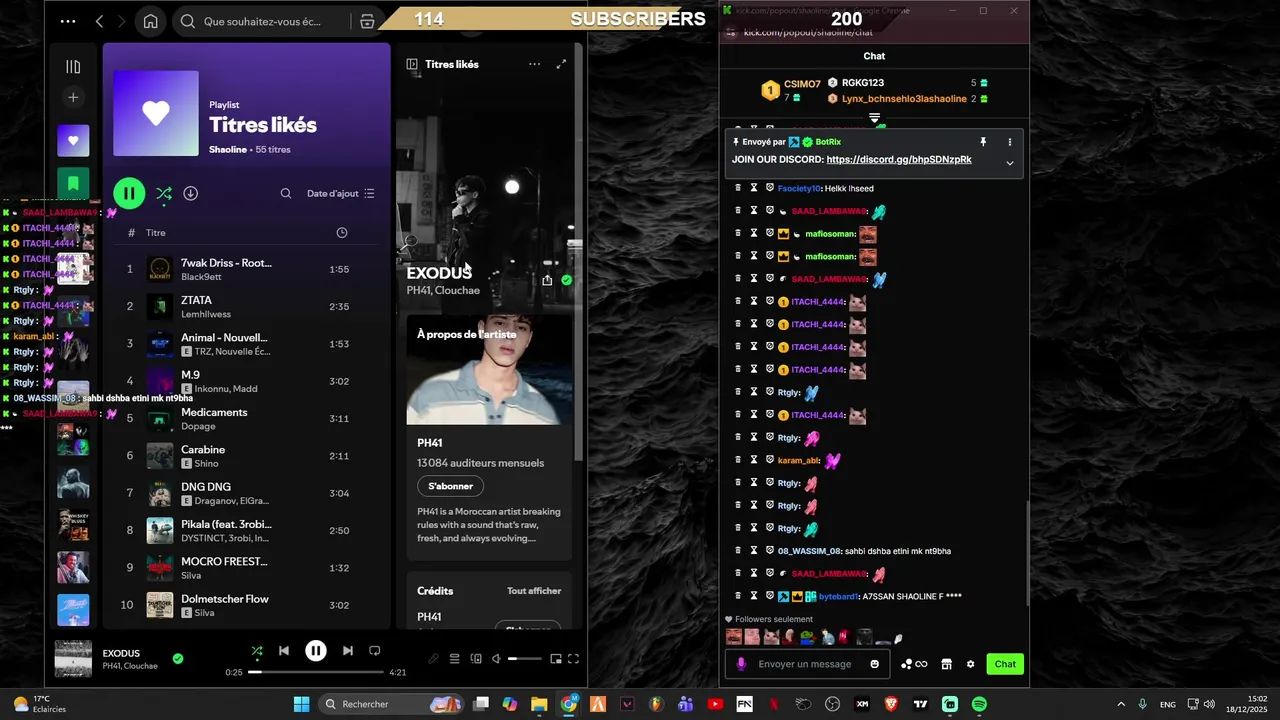This screenshot has height=720, width=1280.
Task: Click Tout afficher in Crédits
Action: 534,591
